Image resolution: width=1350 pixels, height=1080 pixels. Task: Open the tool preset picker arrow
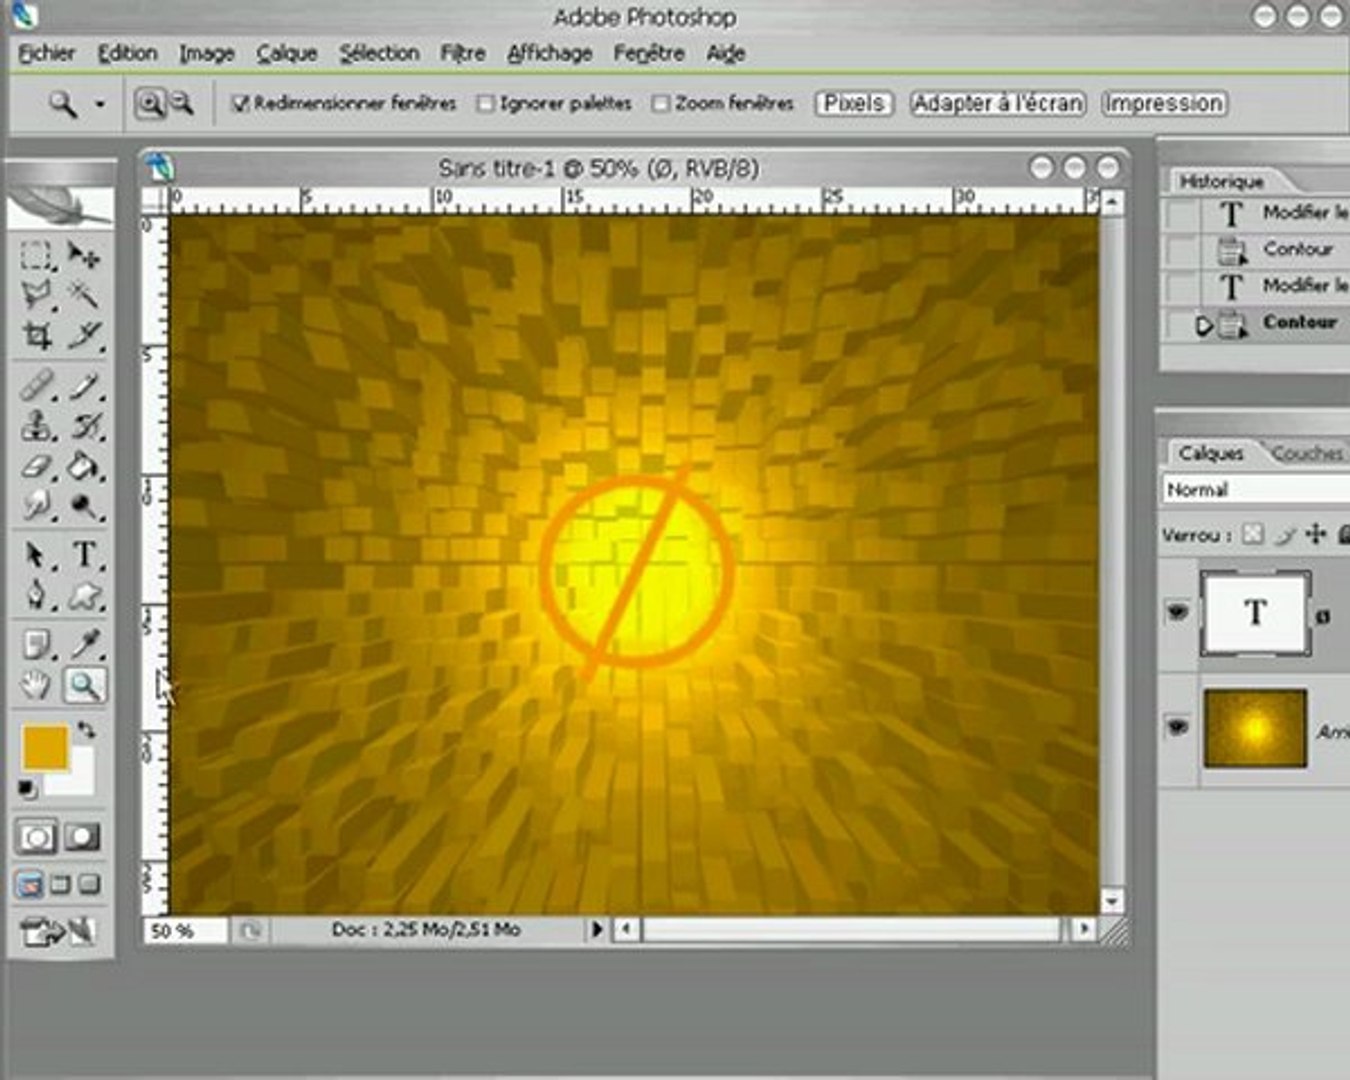pyautogui.click(x=100, y=103)
